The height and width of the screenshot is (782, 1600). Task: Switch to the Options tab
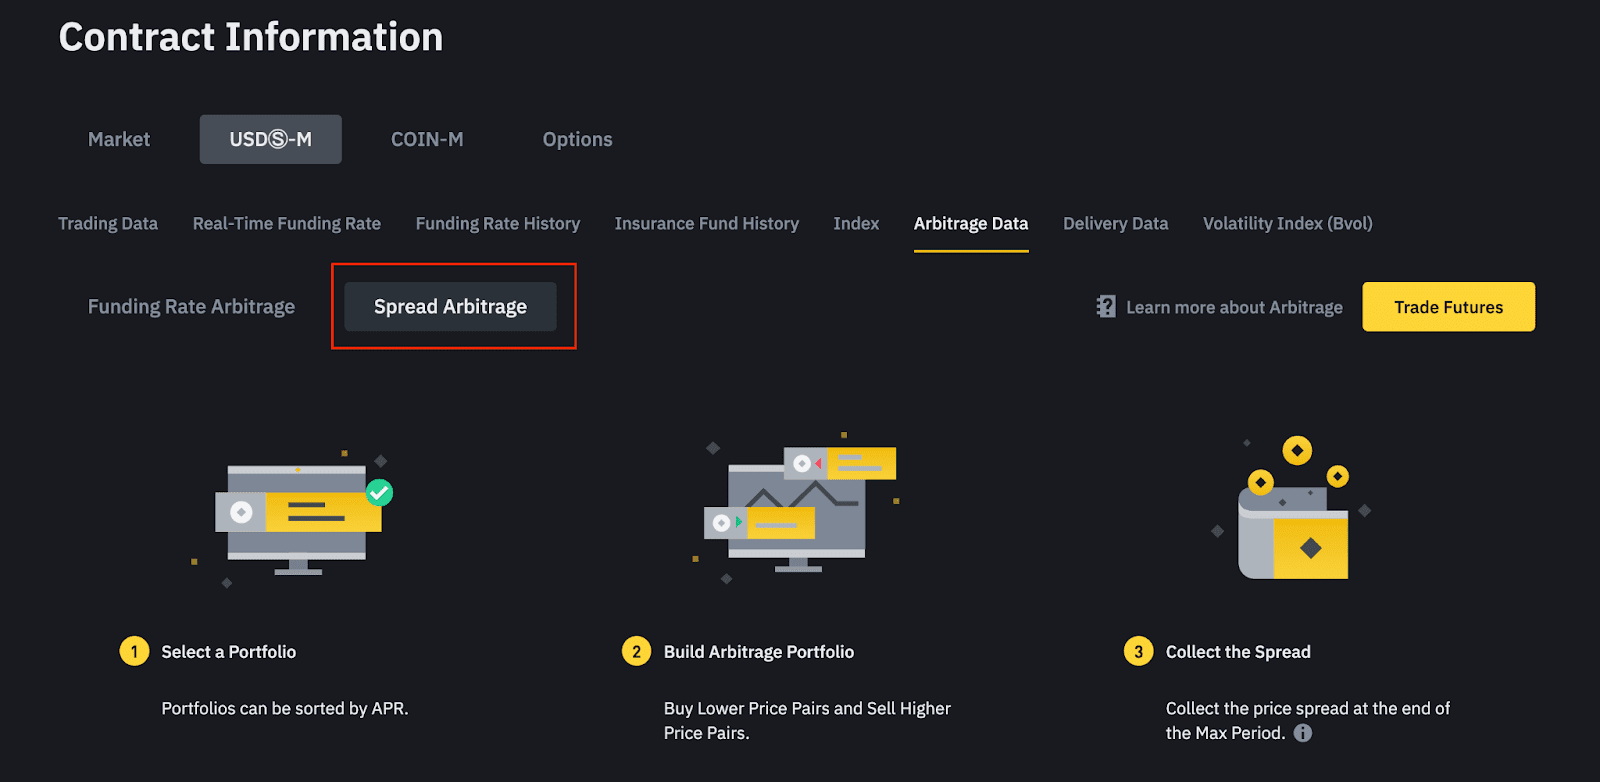click(x=577, y=140)
